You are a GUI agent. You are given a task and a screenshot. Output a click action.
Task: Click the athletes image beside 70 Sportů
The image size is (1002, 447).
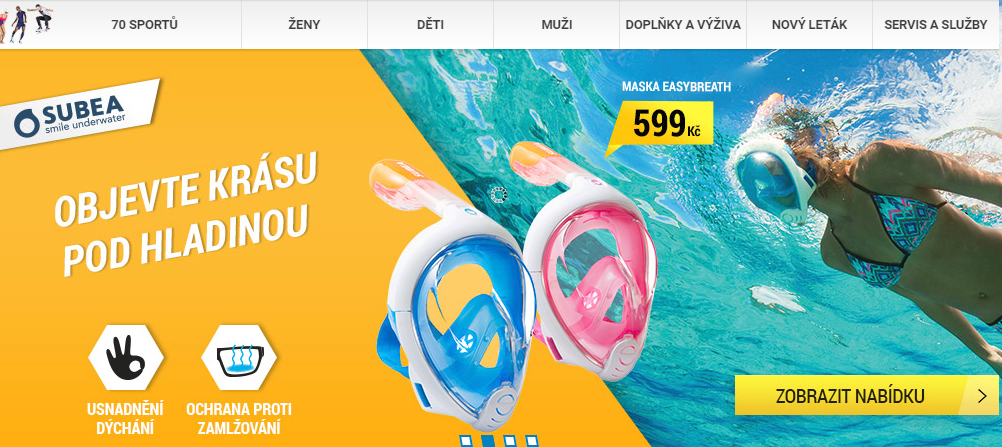[26, 24]
